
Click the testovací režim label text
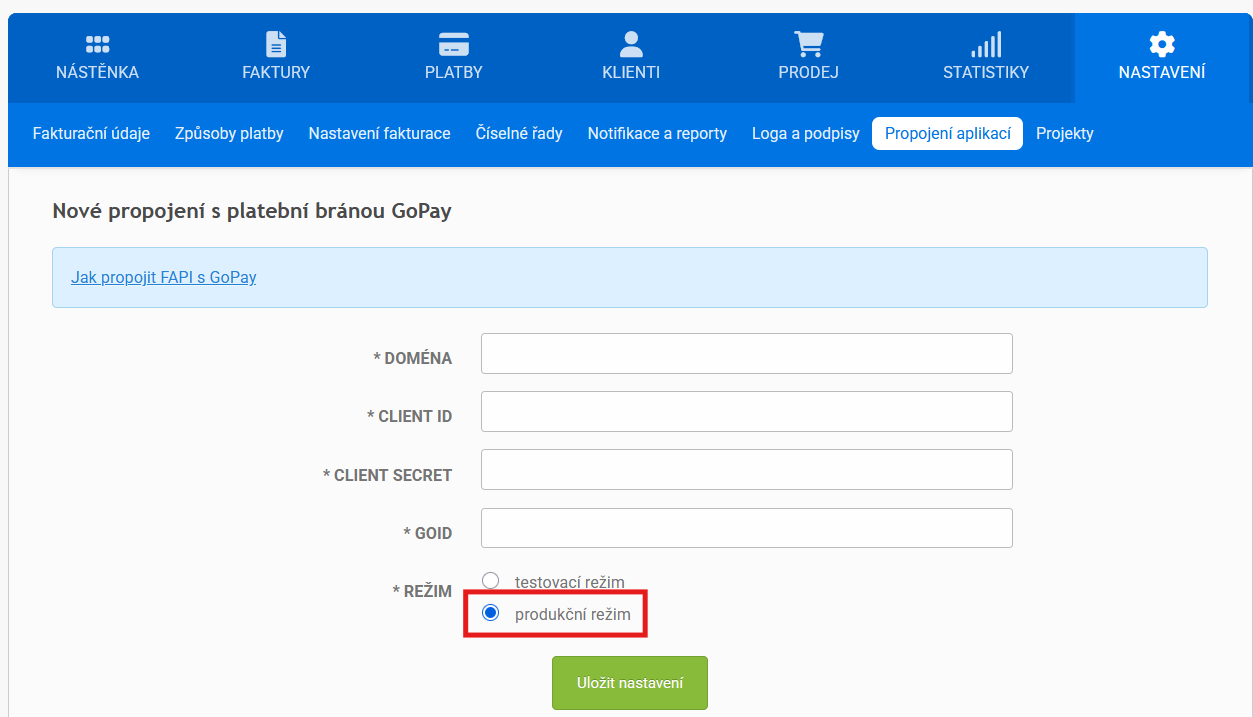tap(570, 582)
